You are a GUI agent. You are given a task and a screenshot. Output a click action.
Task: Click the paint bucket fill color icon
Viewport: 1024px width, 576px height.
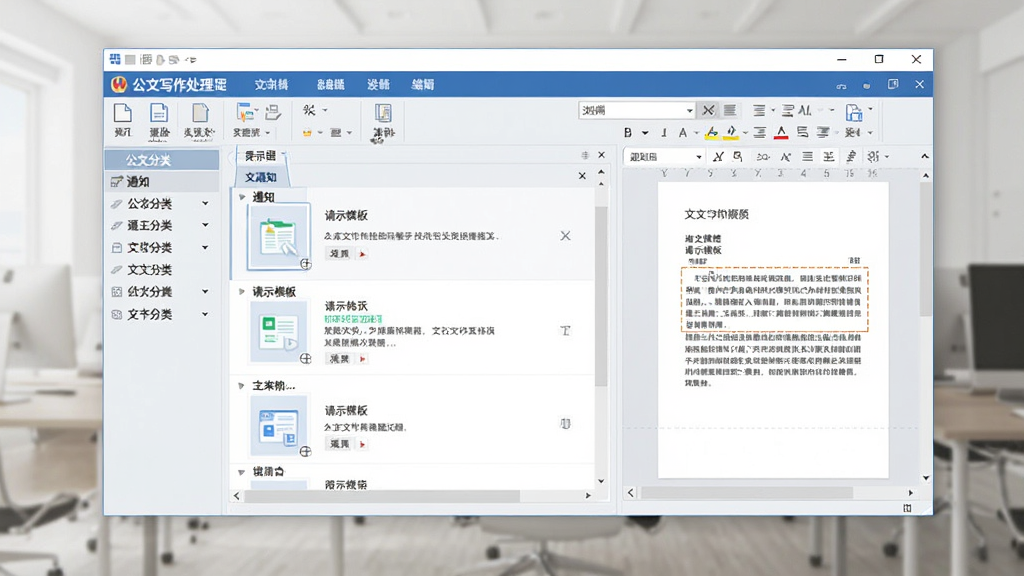click(x=731, y=133)
